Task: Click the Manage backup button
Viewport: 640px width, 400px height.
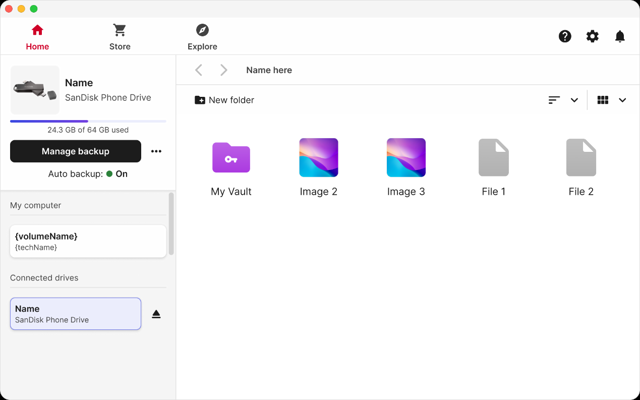Action: pos(76,151)
